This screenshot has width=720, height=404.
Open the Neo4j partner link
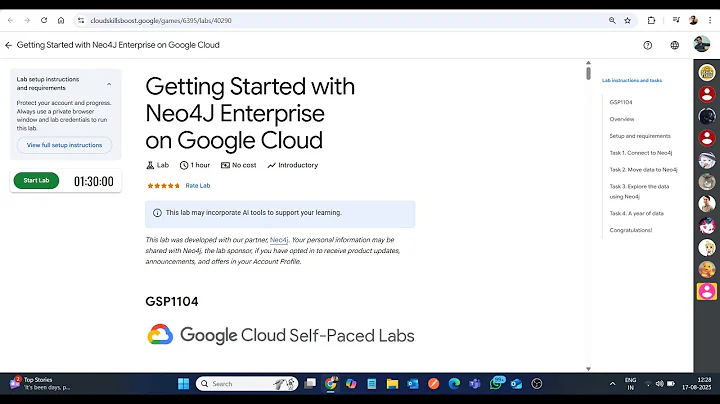click(x=279, y=240)
